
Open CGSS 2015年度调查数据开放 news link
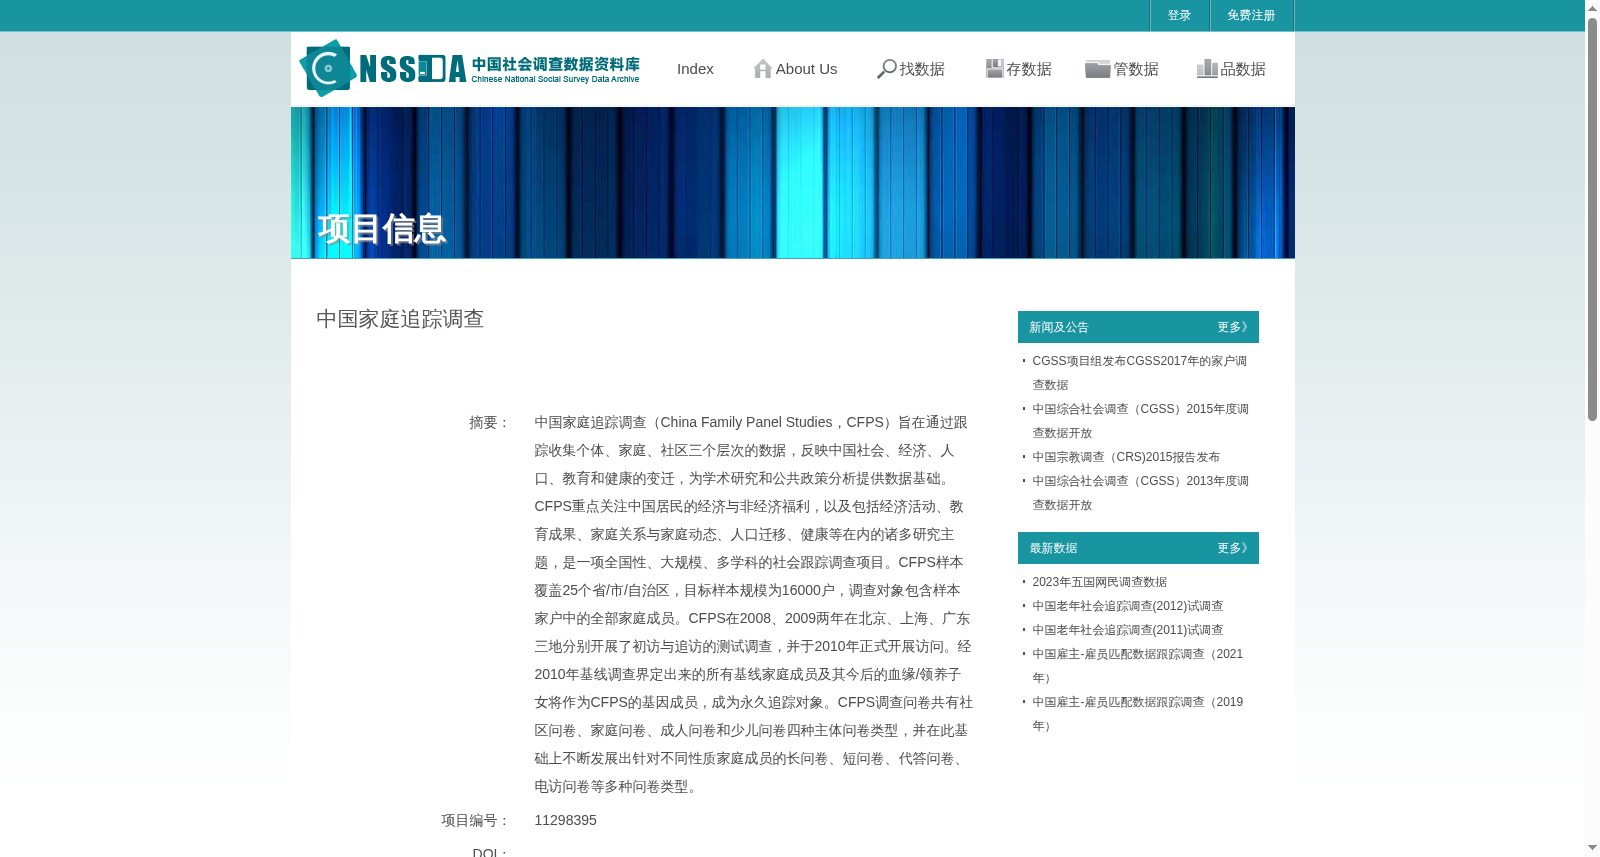point(1140,421)
